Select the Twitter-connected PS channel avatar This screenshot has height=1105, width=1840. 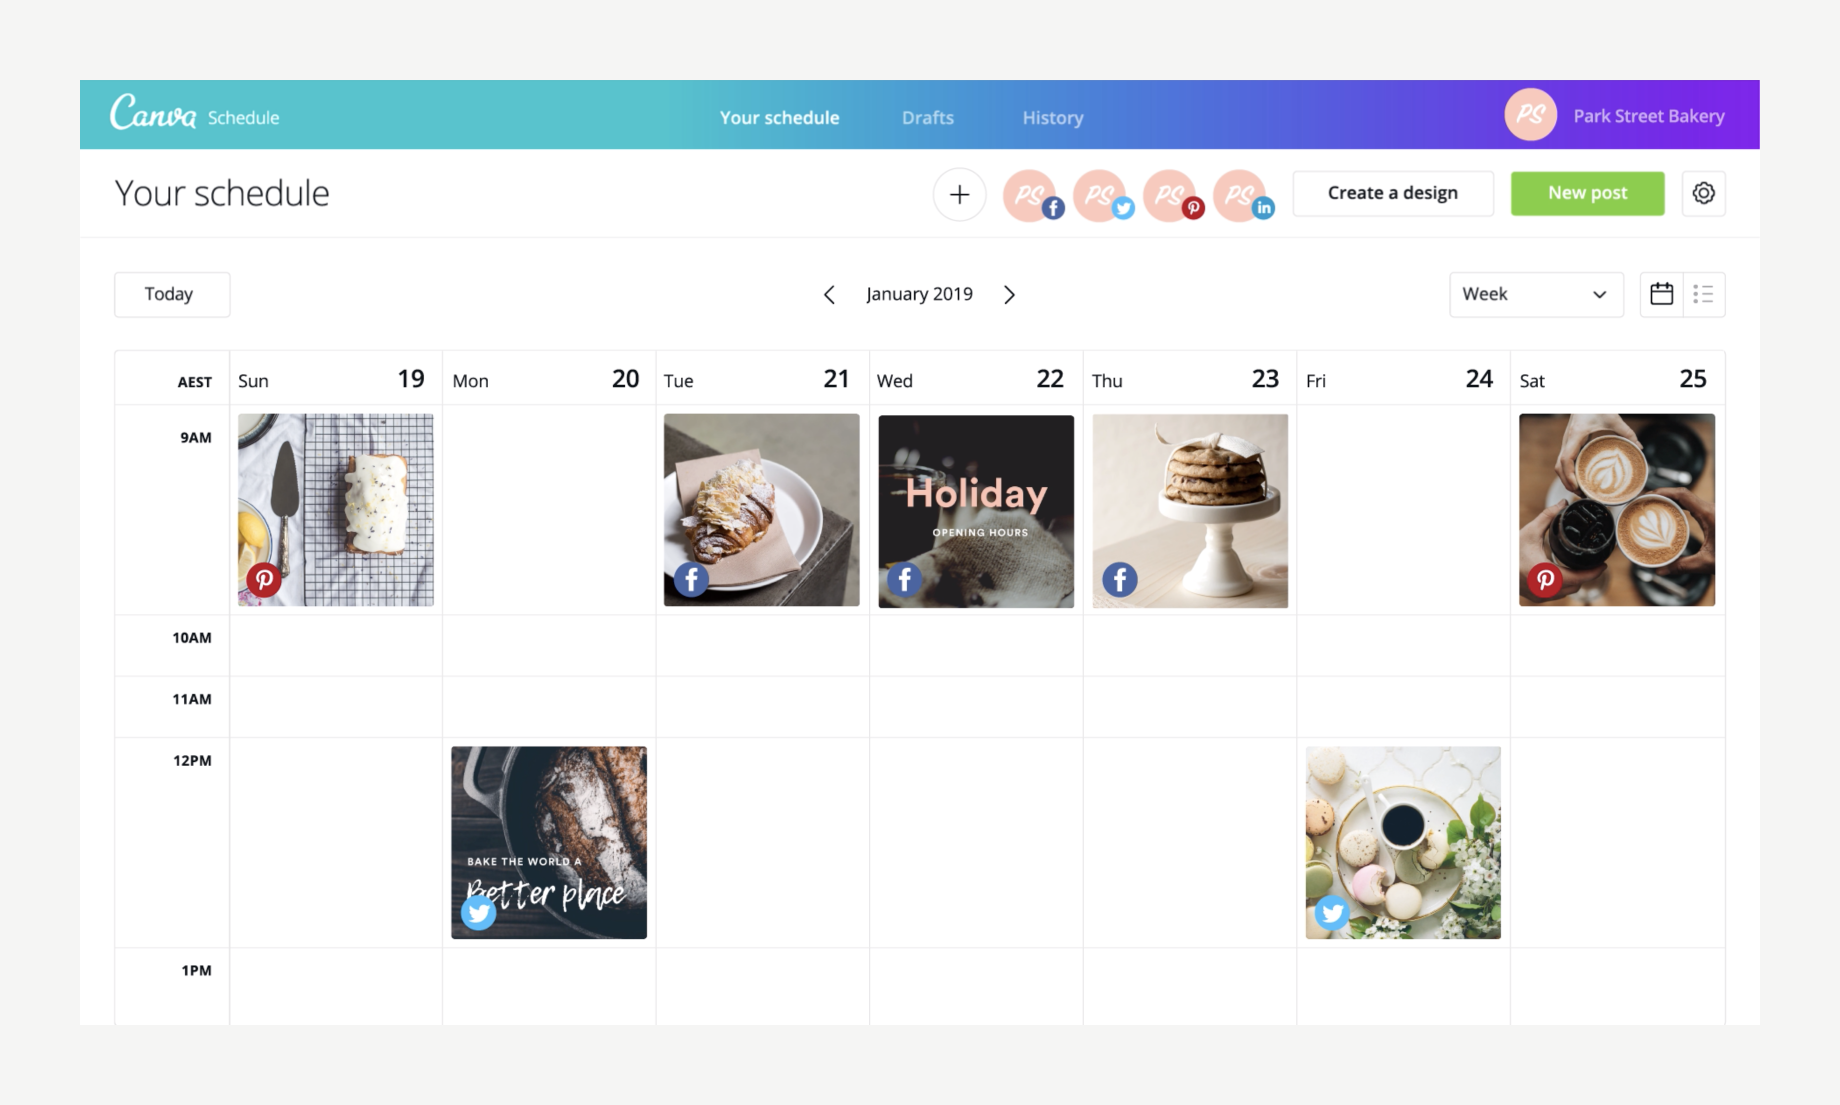(1102, 196)
